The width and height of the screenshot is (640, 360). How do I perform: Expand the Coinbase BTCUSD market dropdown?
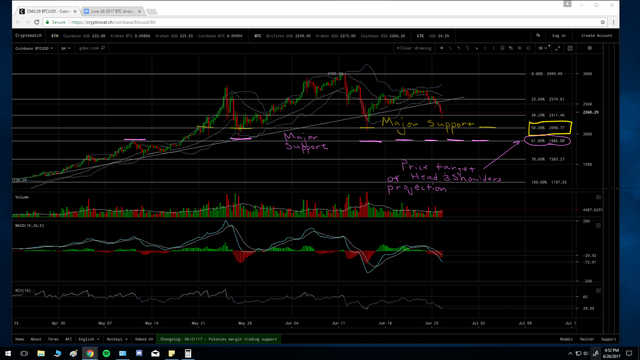tap(34, 48)
